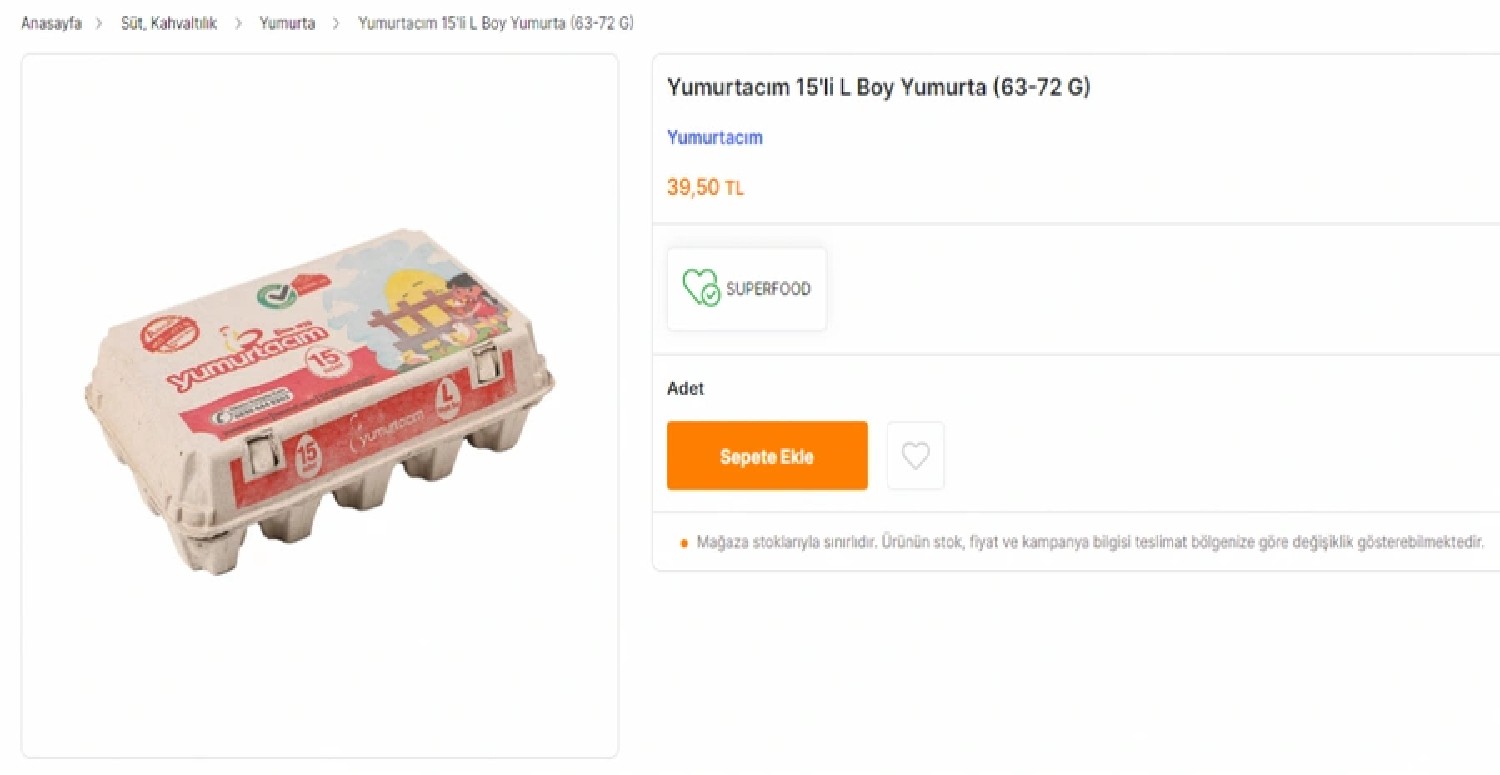The height and width of the screenshot is (775, 1500).
Task: Click the green SUPERFOOD heart icon
Action: (x=700, y=289)
